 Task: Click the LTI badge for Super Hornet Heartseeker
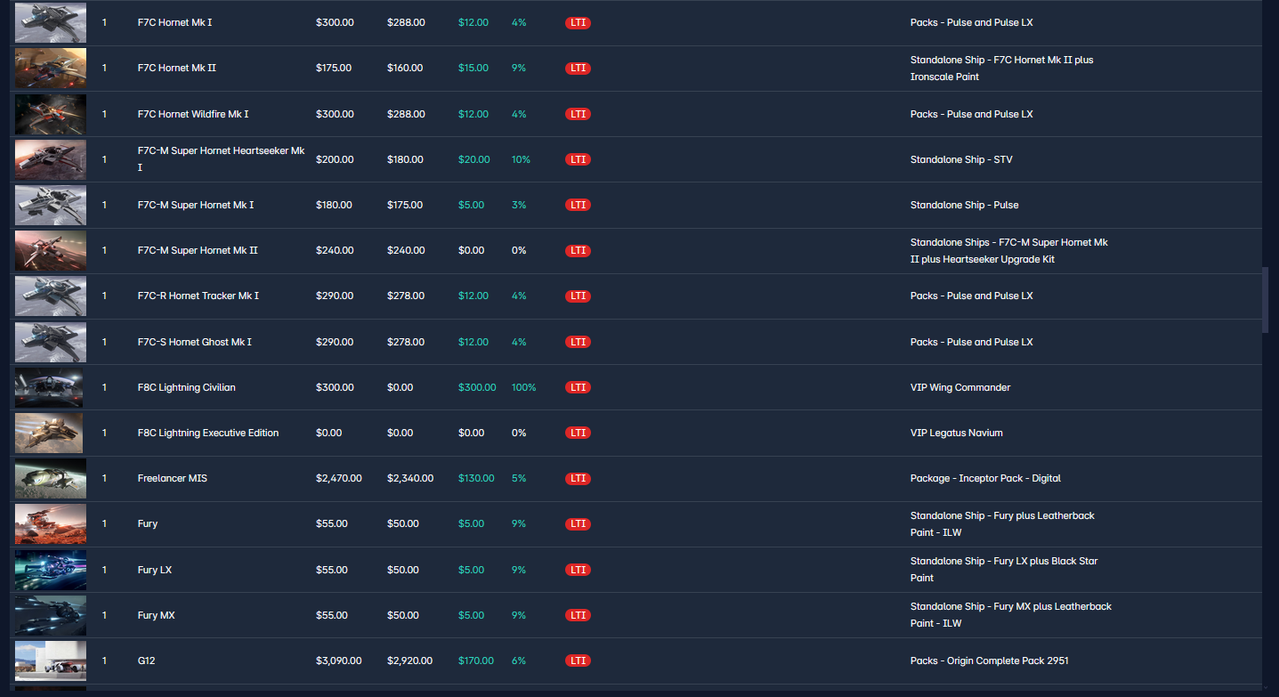(578, 160)
